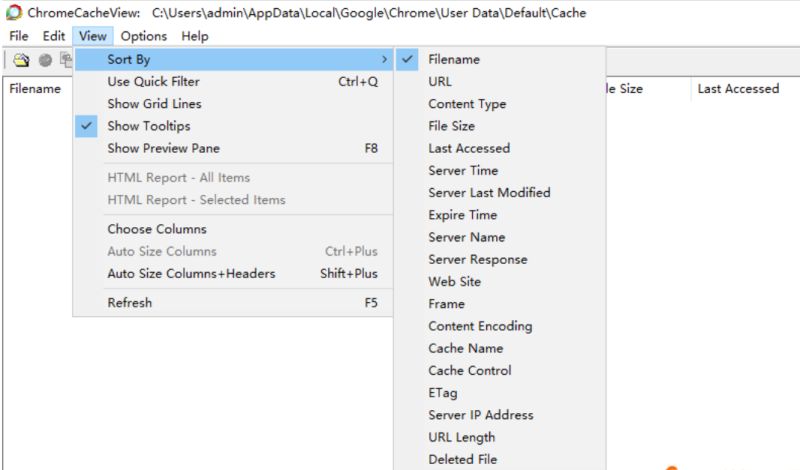800x470 pixels.
Task: Click the open cache folder toolbar icon
Action: point(21,60)
